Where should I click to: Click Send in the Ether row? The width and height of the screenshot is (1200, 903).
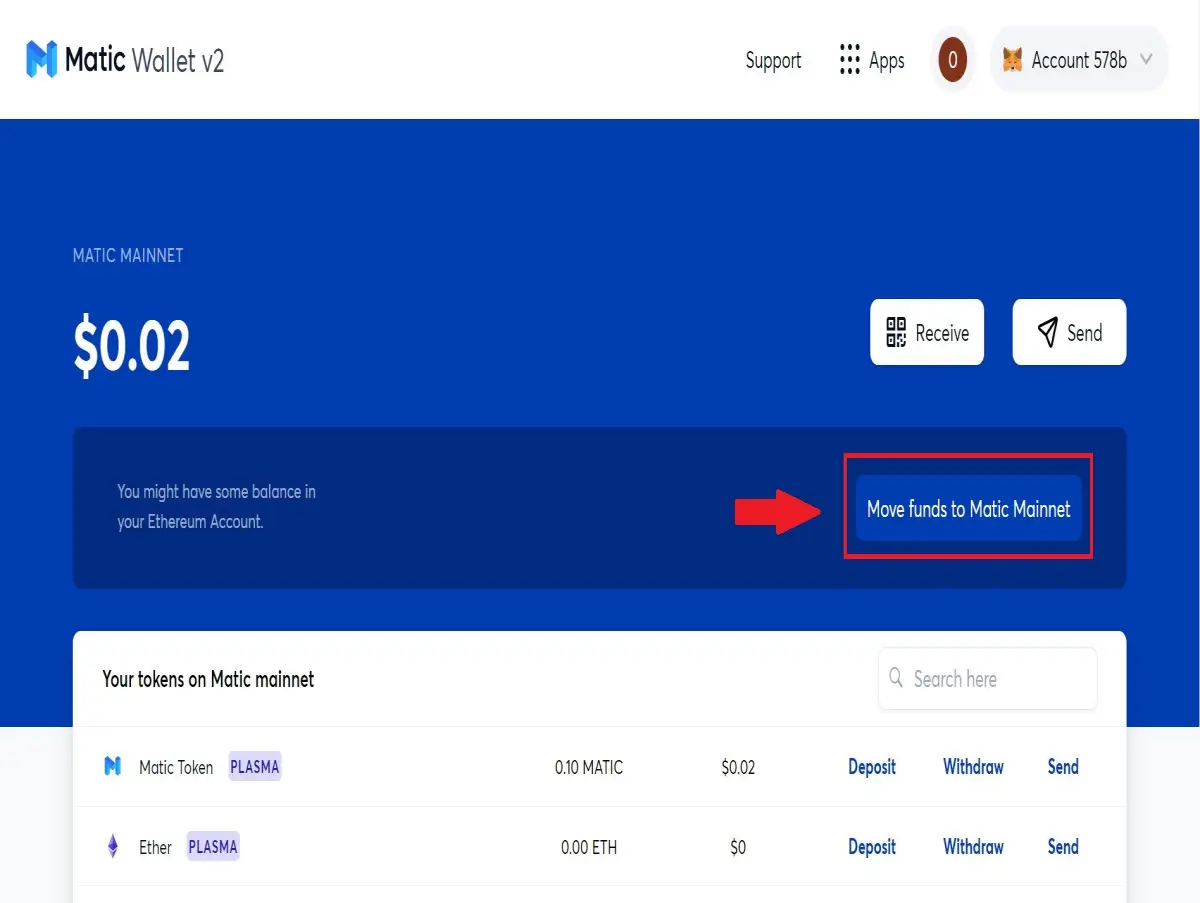pos(1063,847)
